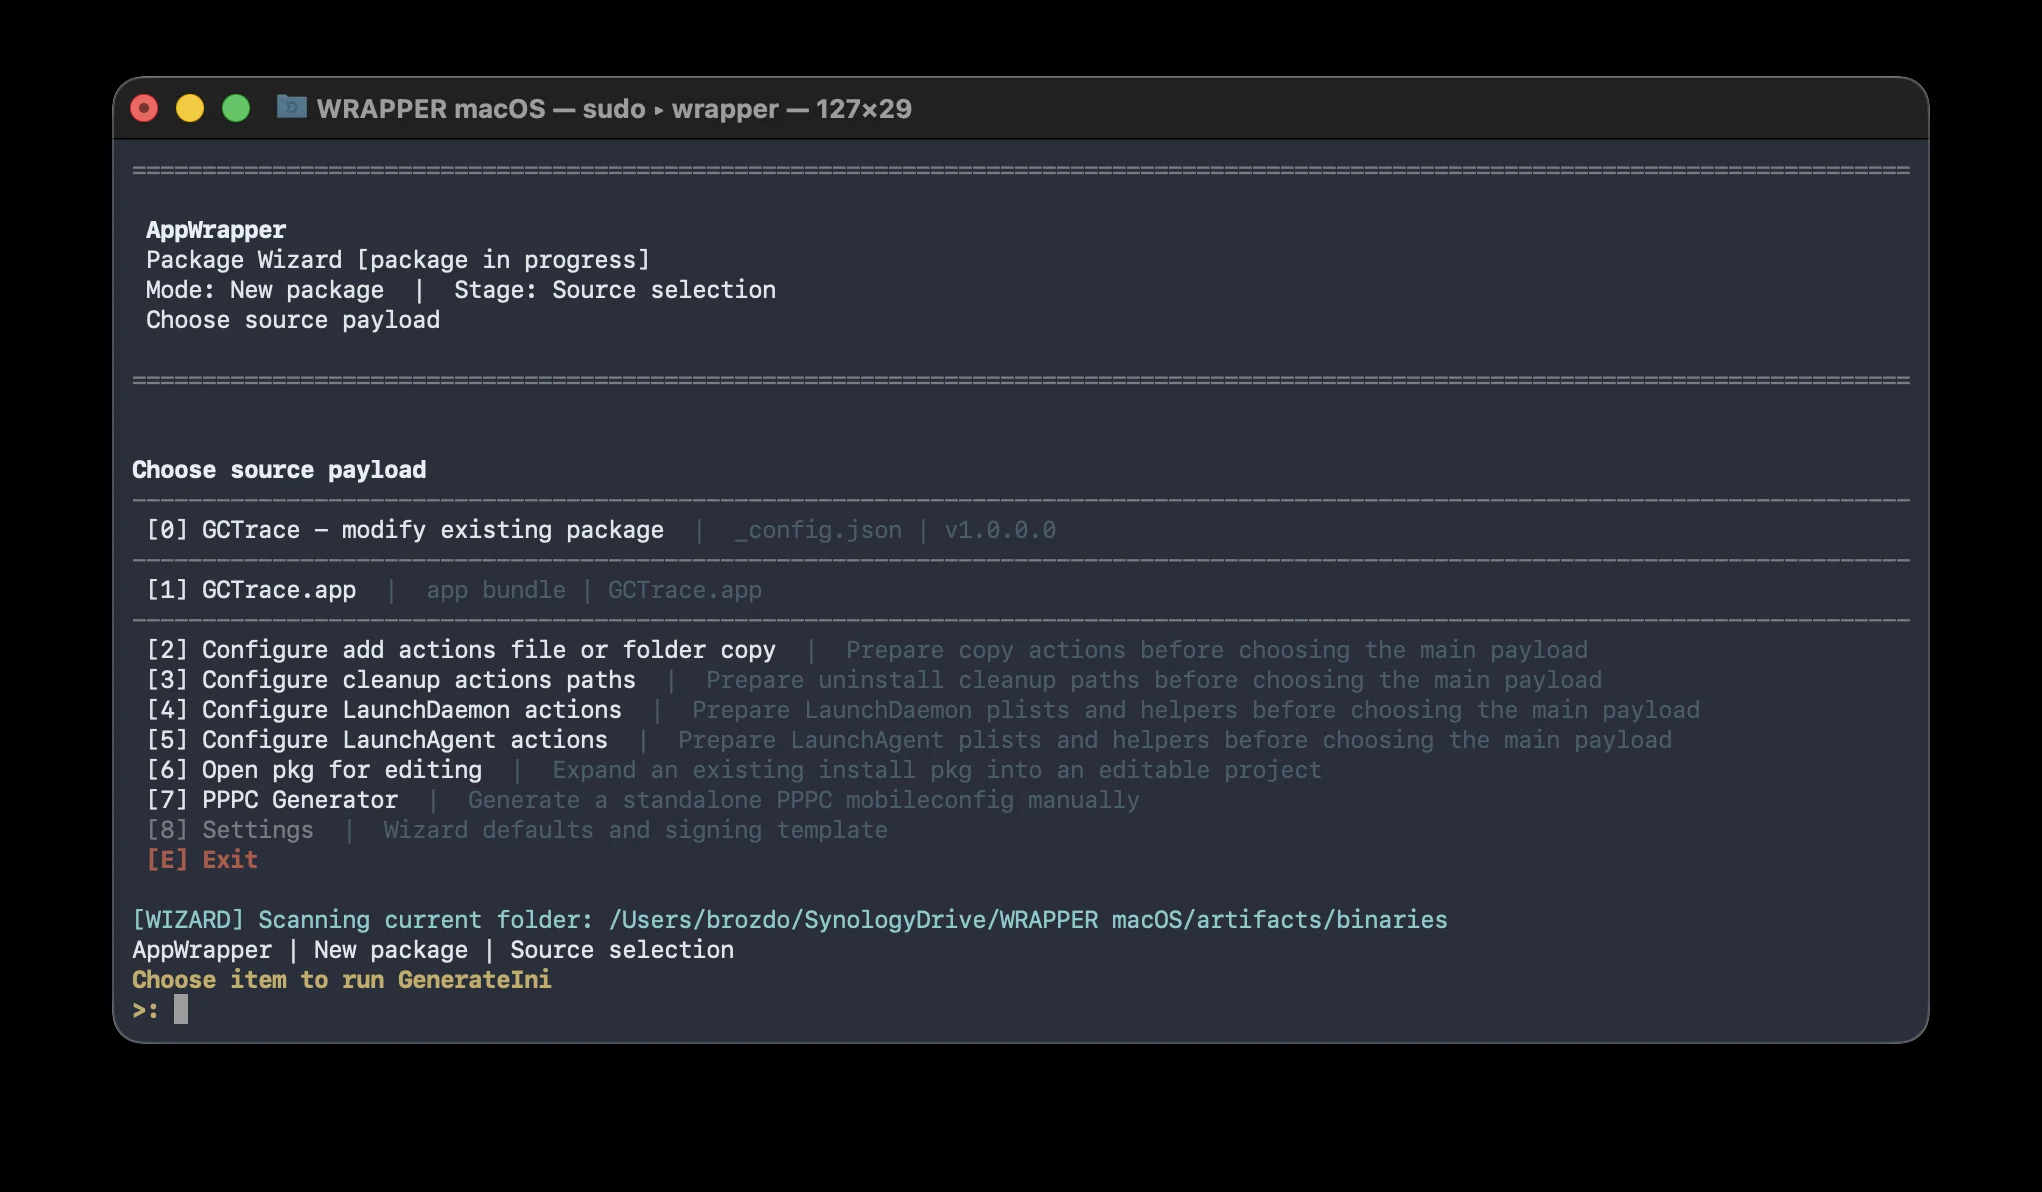2042x1192 pixels.
Task: Click 'Prepare LaunchDaemon plists and helpers' description
Action: pos(1196,710)
